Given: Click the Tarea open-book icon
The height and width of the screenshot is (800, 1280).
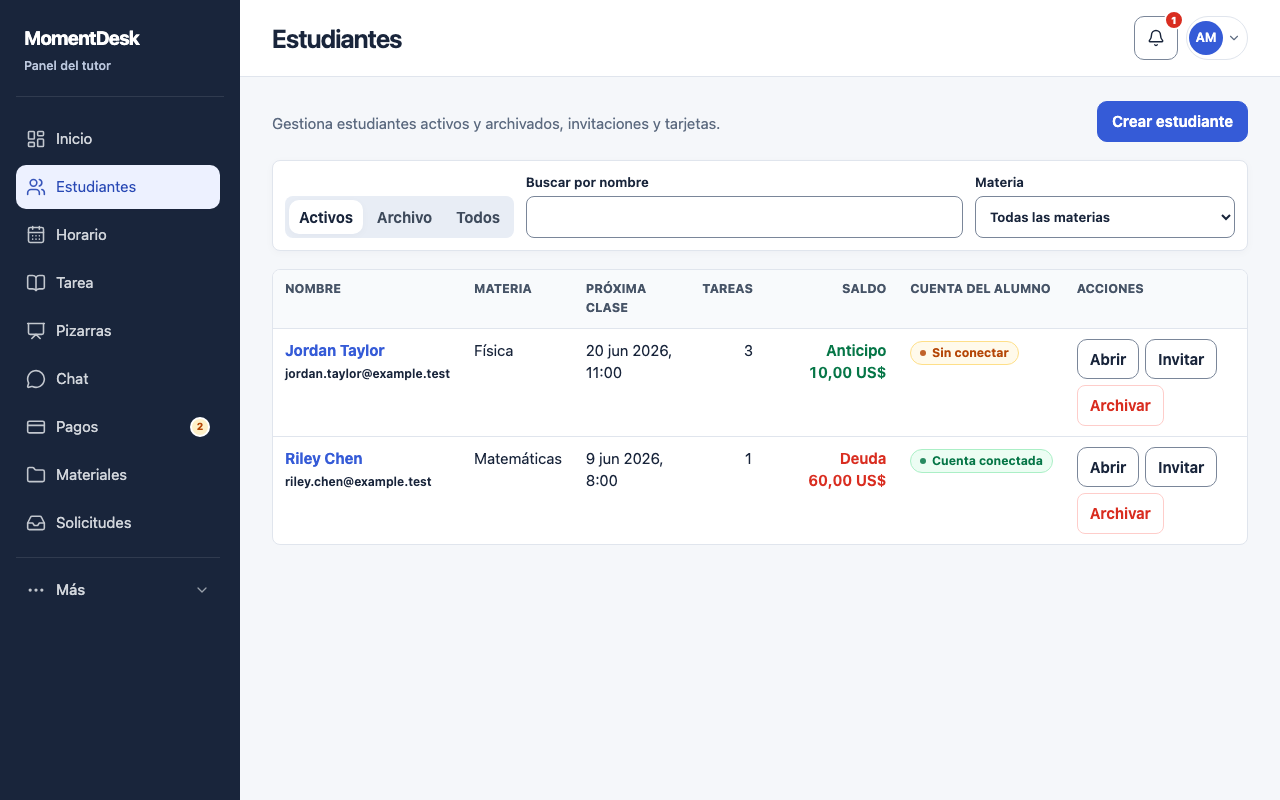Looking at the screenshot, I should click(x=36, y=283).
